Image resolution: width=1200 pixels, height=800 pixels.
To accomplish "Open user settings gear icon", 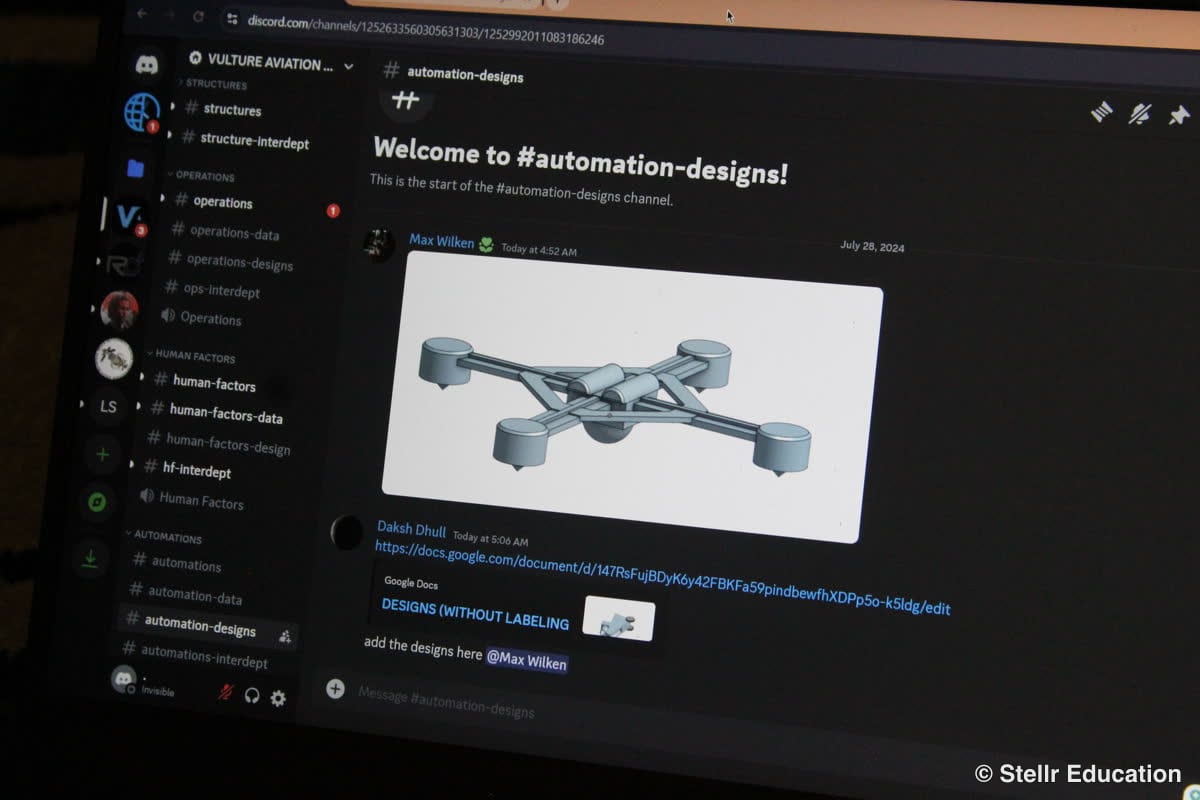I will coord(278,698).
